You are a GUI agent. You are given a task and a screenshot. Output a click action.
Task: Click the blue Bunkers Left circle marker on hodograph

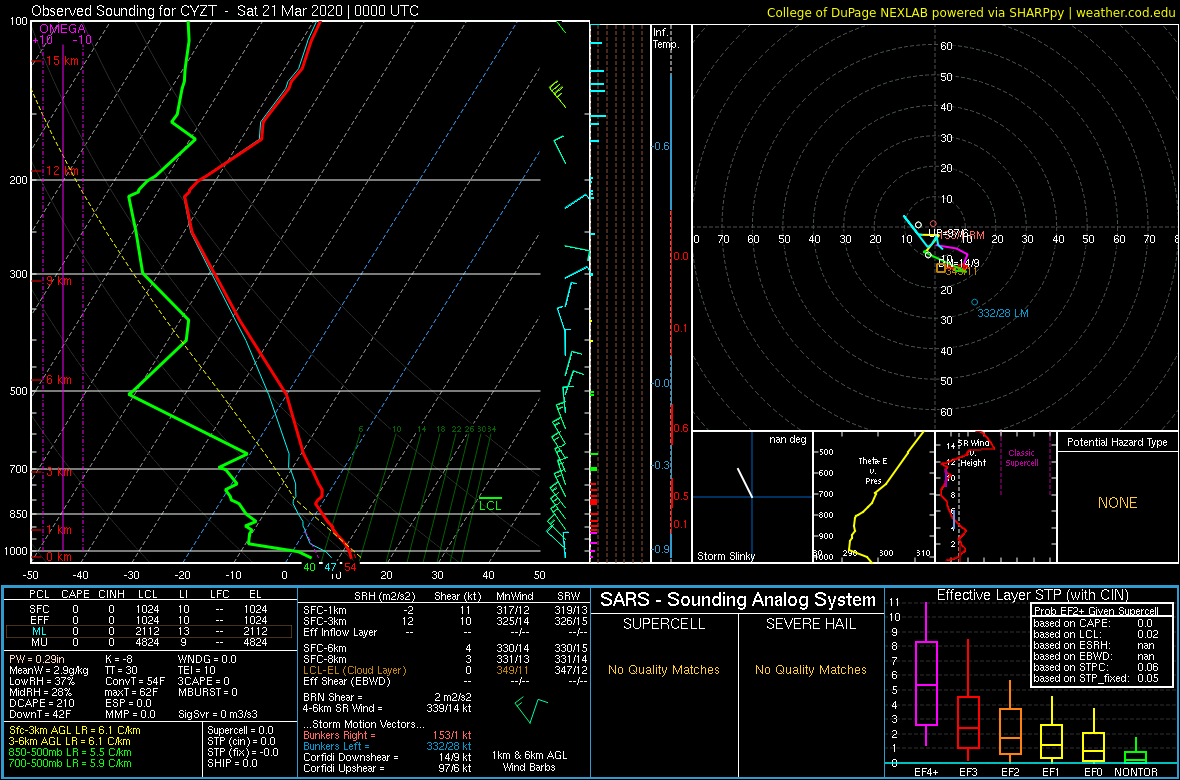(975, 302)
